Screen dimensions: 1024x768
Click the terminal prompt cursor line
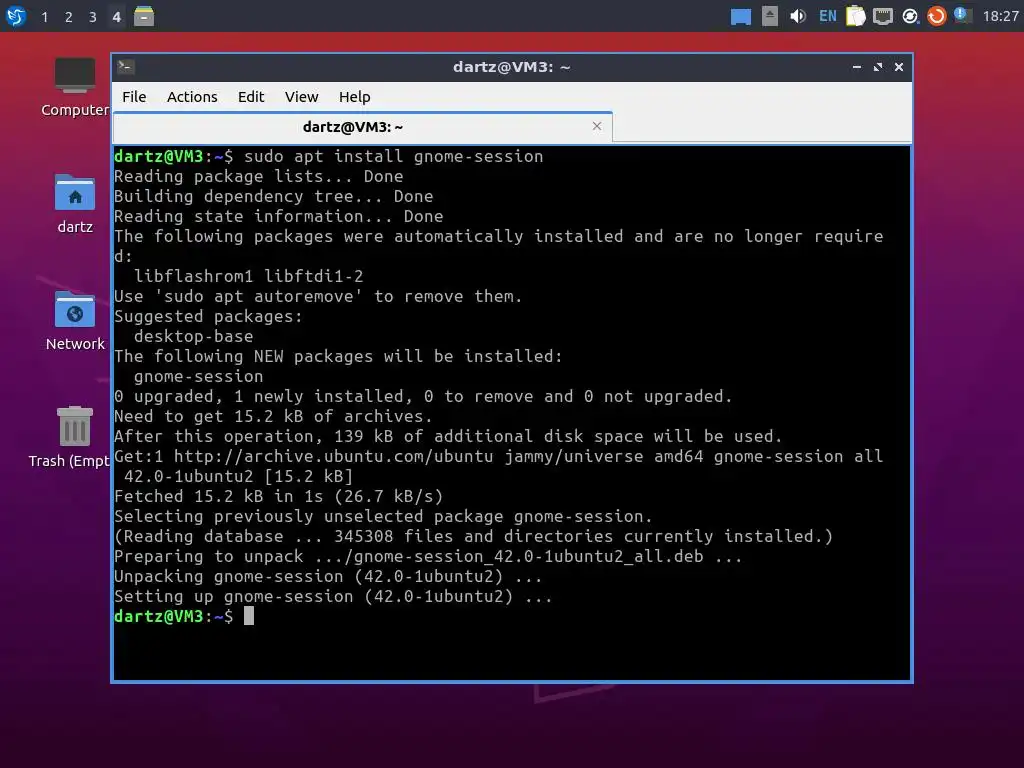pos(184,616)
